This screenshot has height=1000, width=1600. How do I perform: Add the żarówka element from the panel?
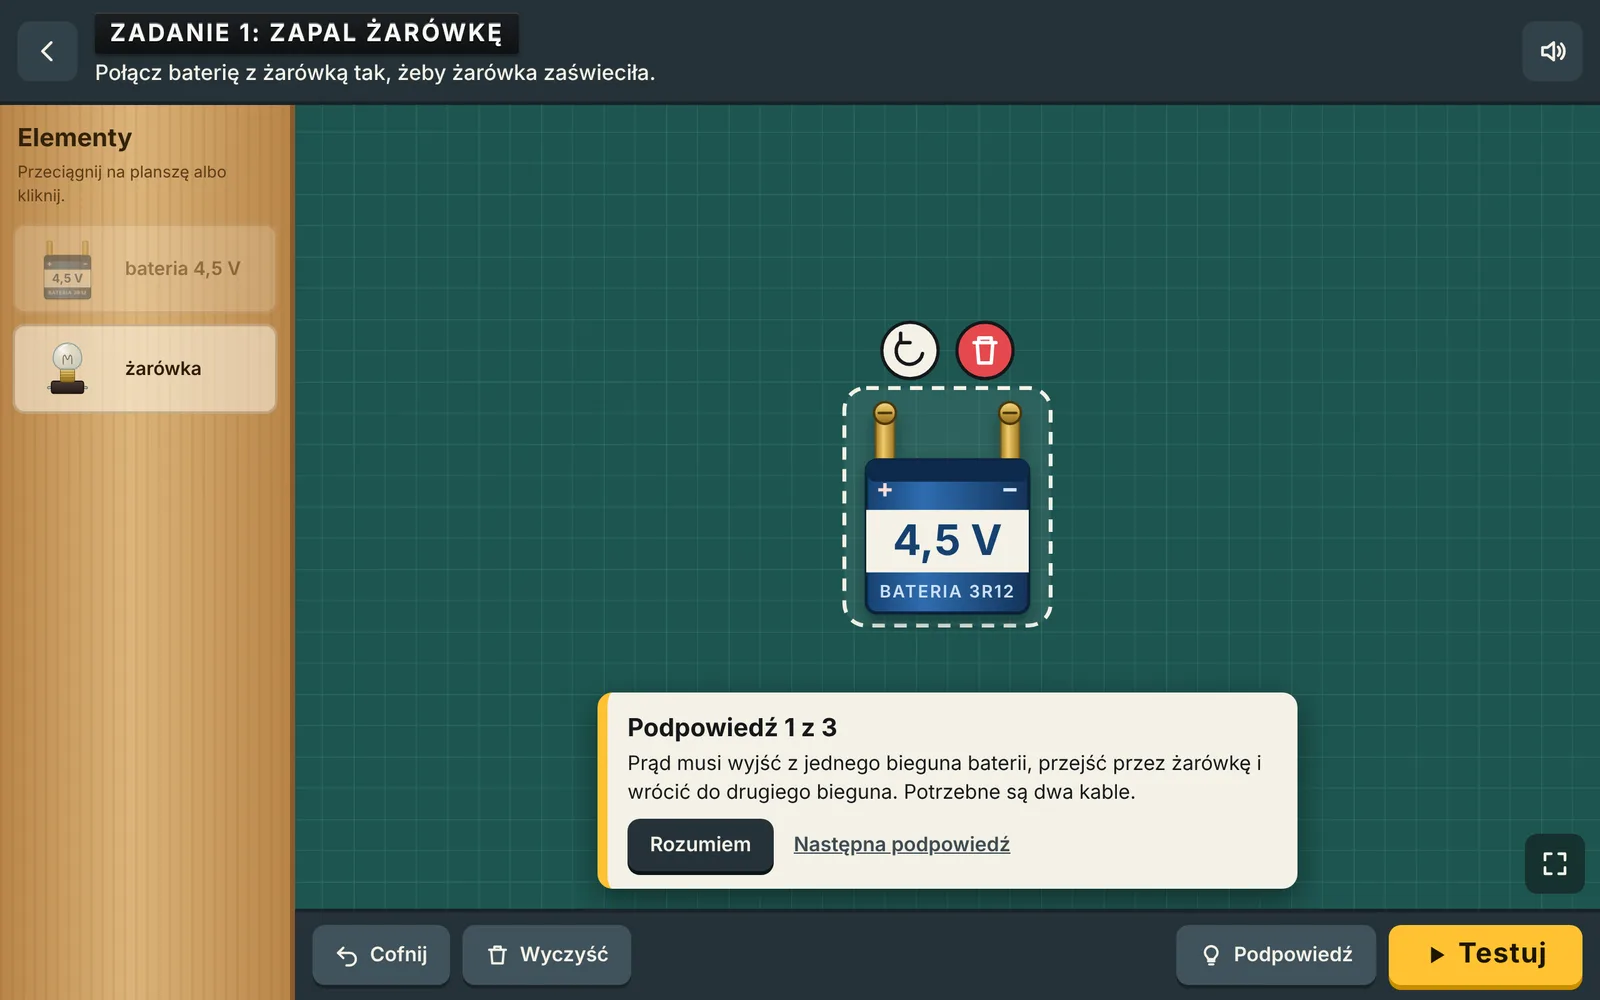(x=145, y=369)
